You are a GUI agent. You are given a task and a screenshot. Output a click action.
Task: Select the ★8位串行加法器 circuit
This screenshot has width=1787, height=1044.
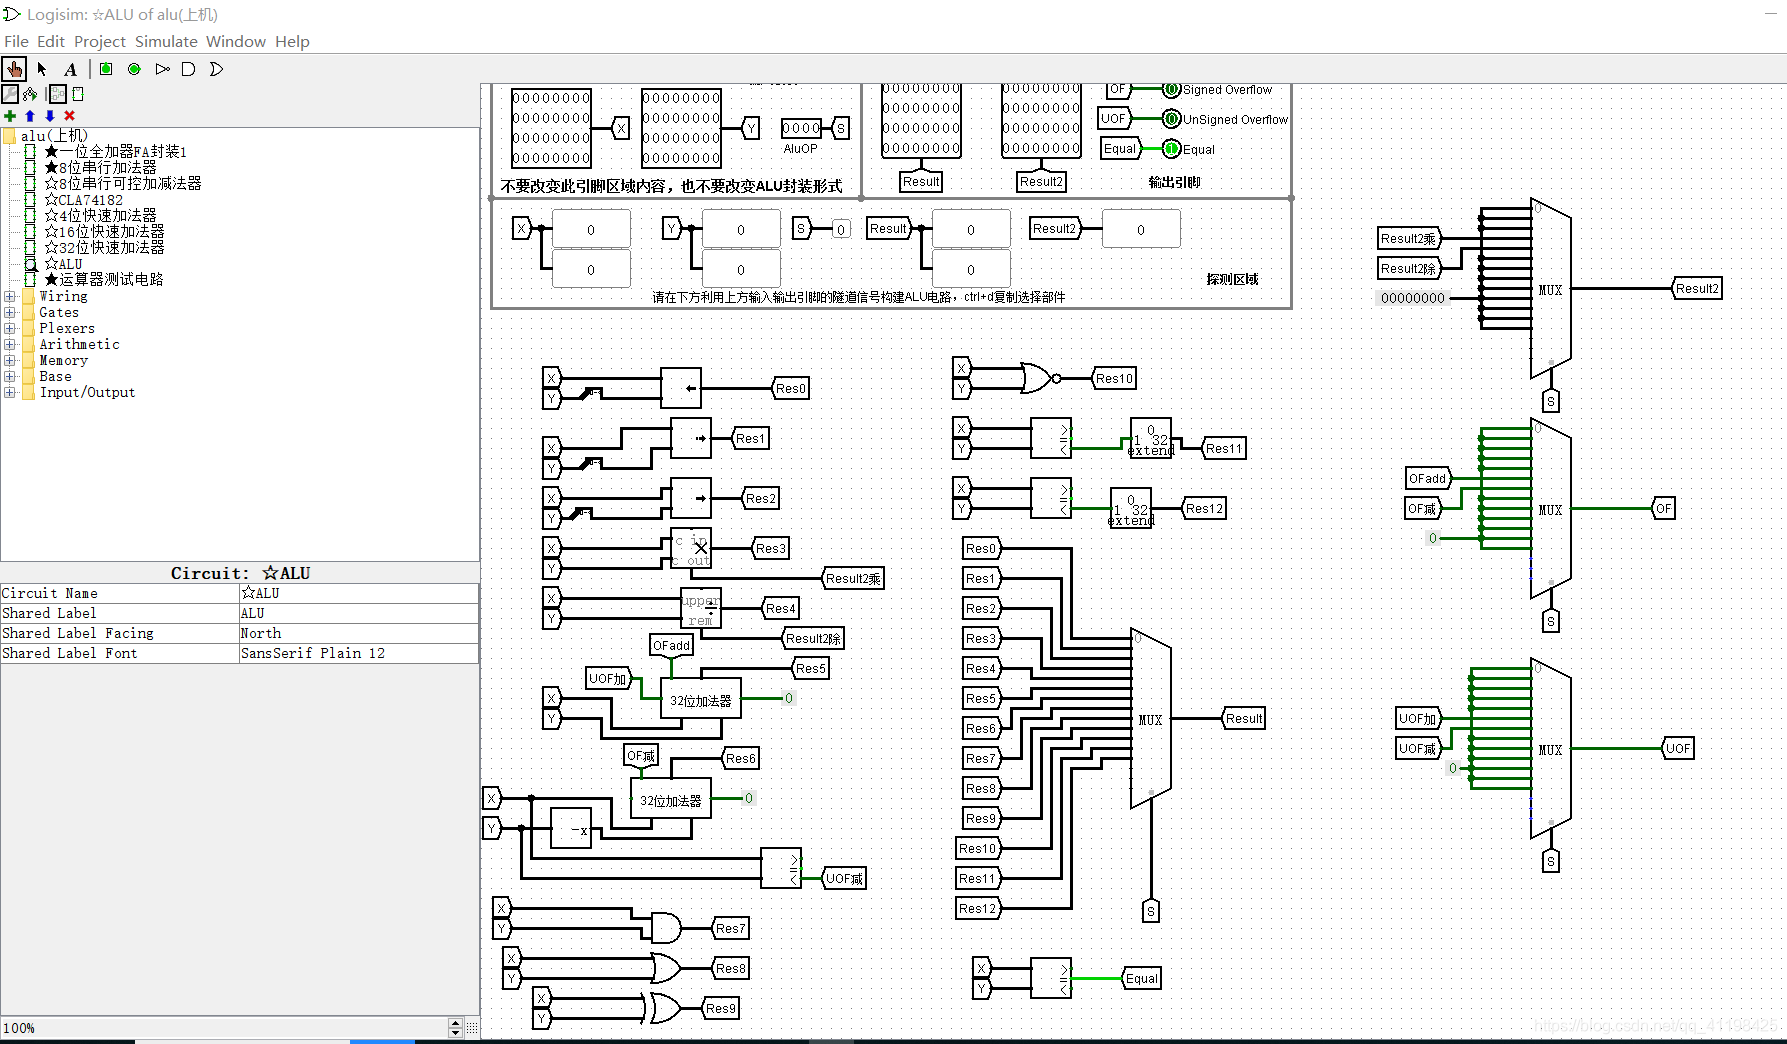click(100, 167)
